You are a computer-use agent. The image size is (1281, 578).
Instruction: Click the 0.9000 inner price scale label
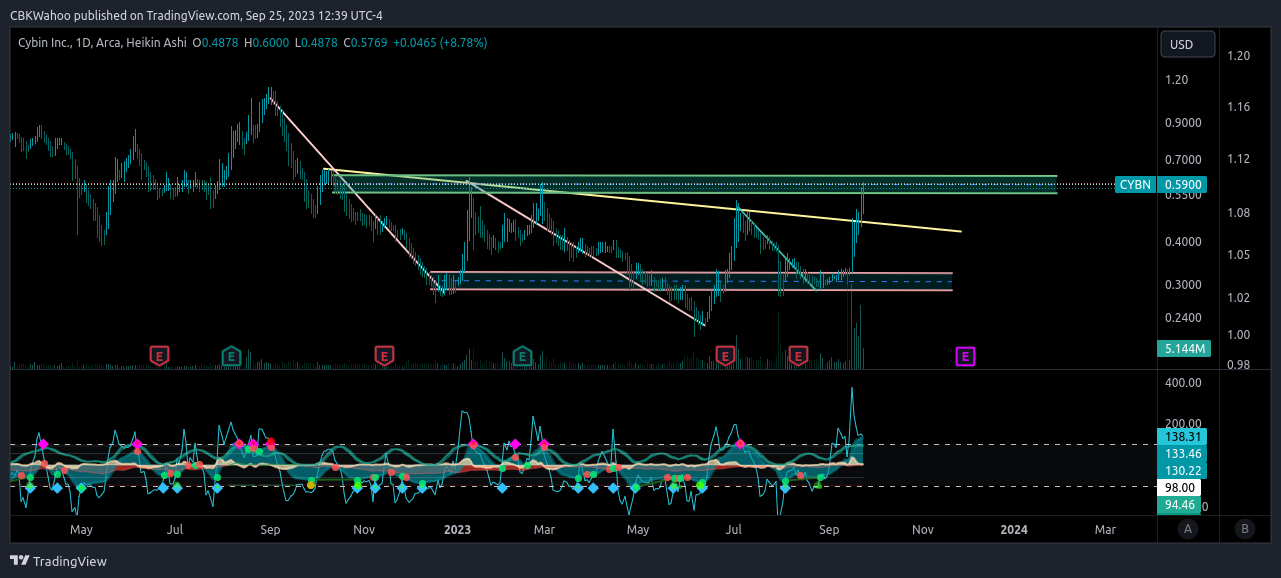[1183, 123]
